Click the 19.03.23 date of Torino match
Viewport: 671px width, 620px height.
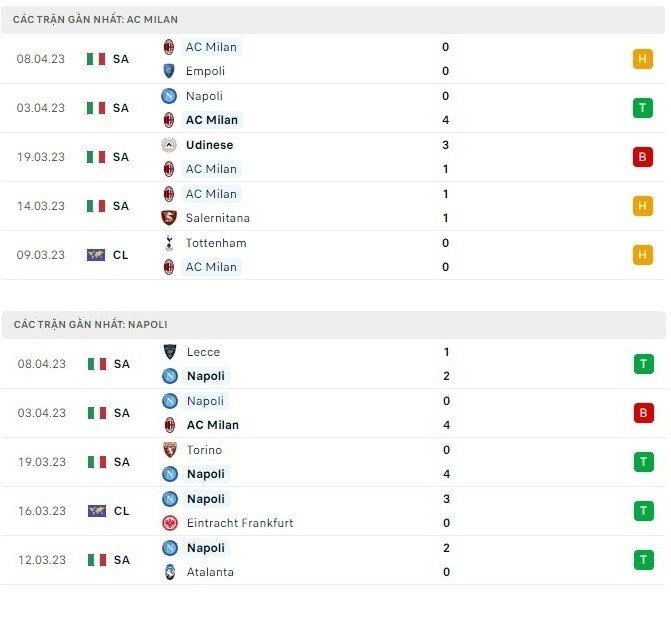(43, 462)
